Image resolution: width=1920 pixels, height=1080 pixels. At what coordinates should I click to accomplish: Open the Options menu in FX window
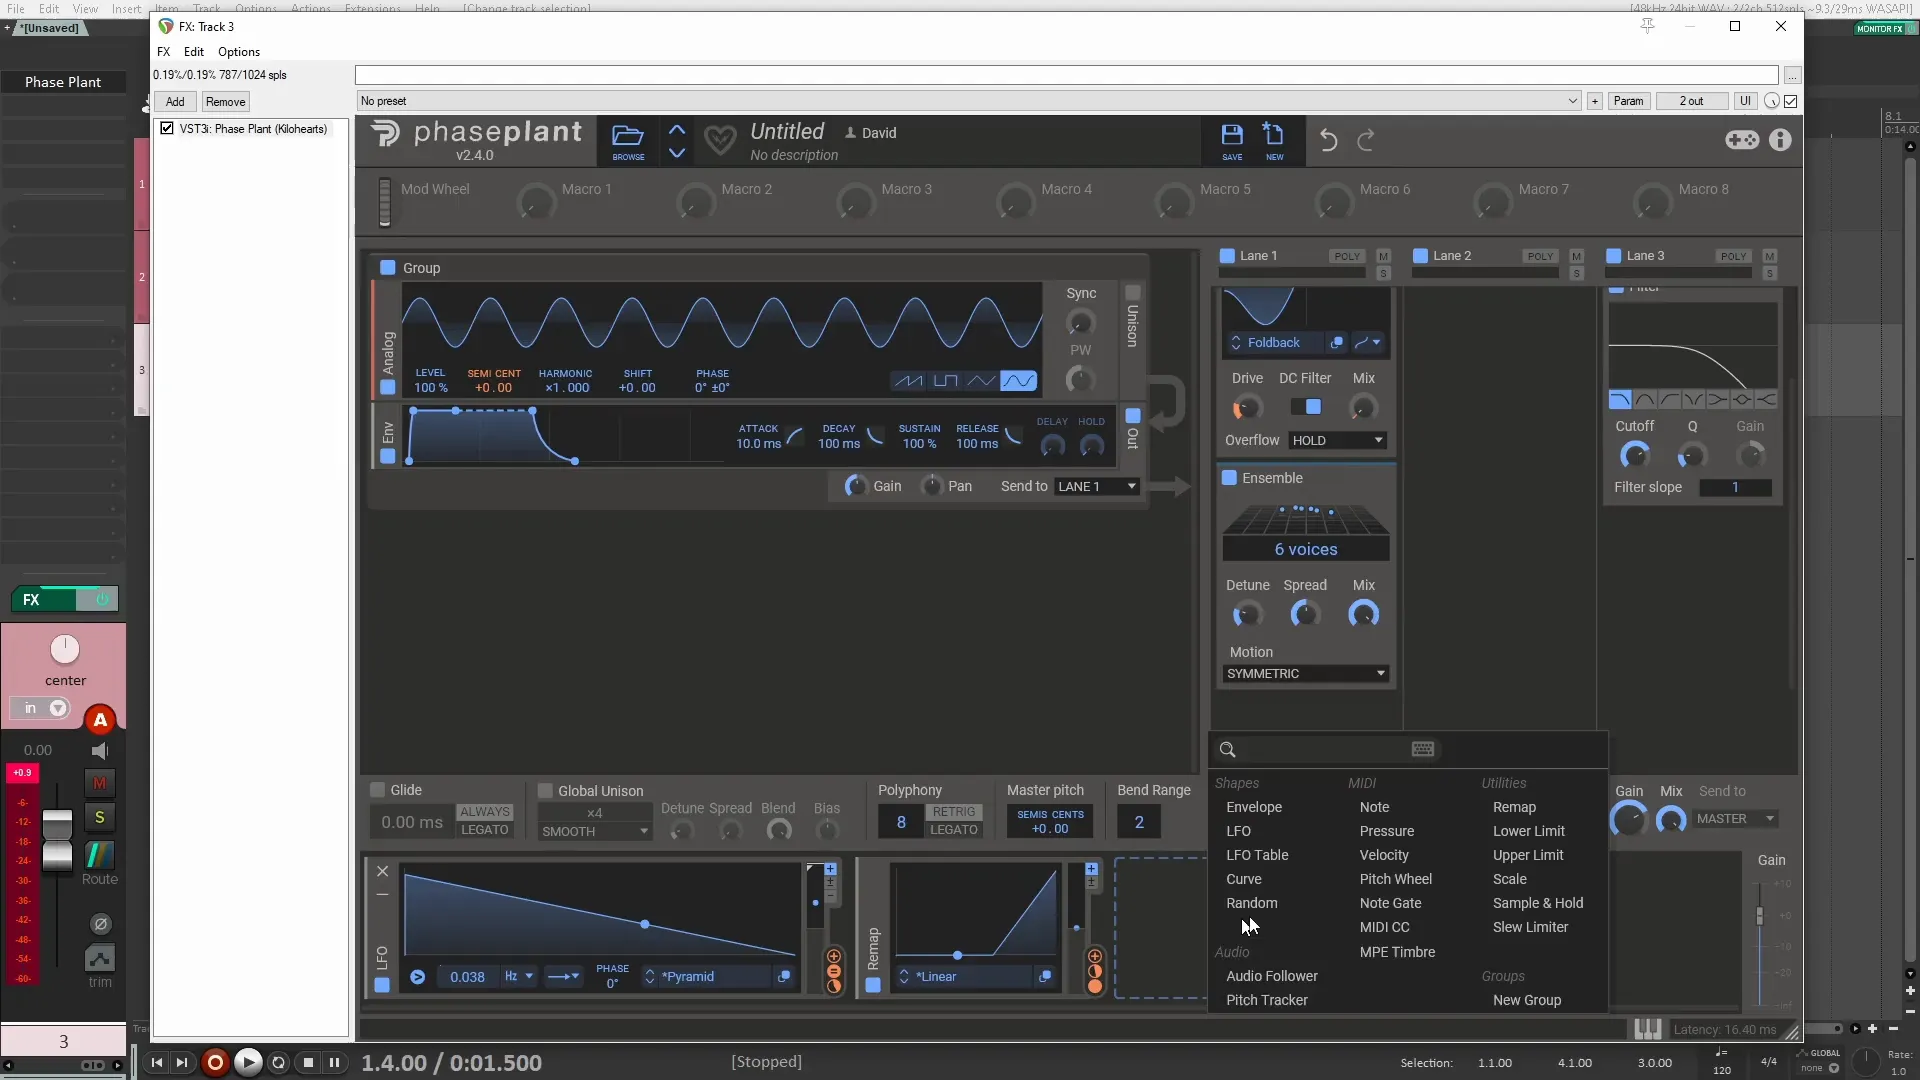[239, 52]
